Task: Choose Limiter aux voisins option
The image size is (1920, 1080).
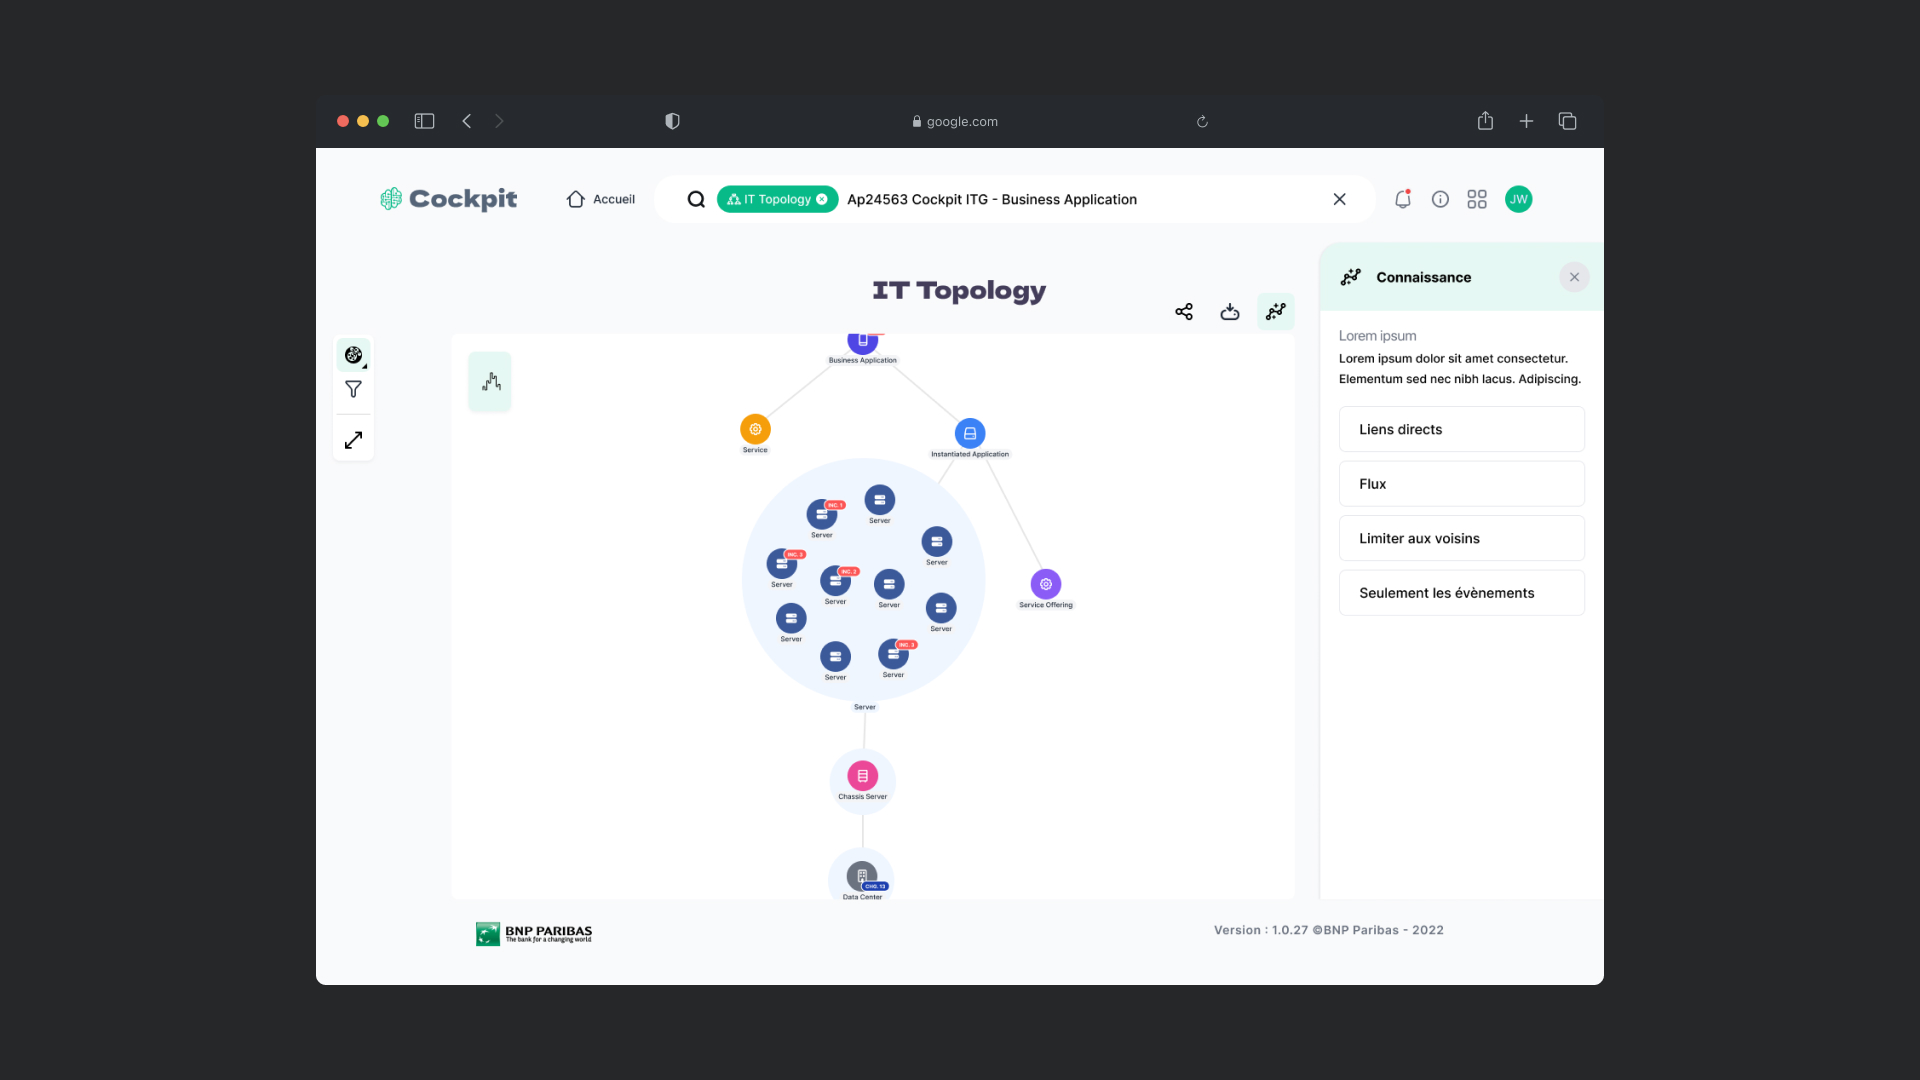Action: coord(1461,538)
